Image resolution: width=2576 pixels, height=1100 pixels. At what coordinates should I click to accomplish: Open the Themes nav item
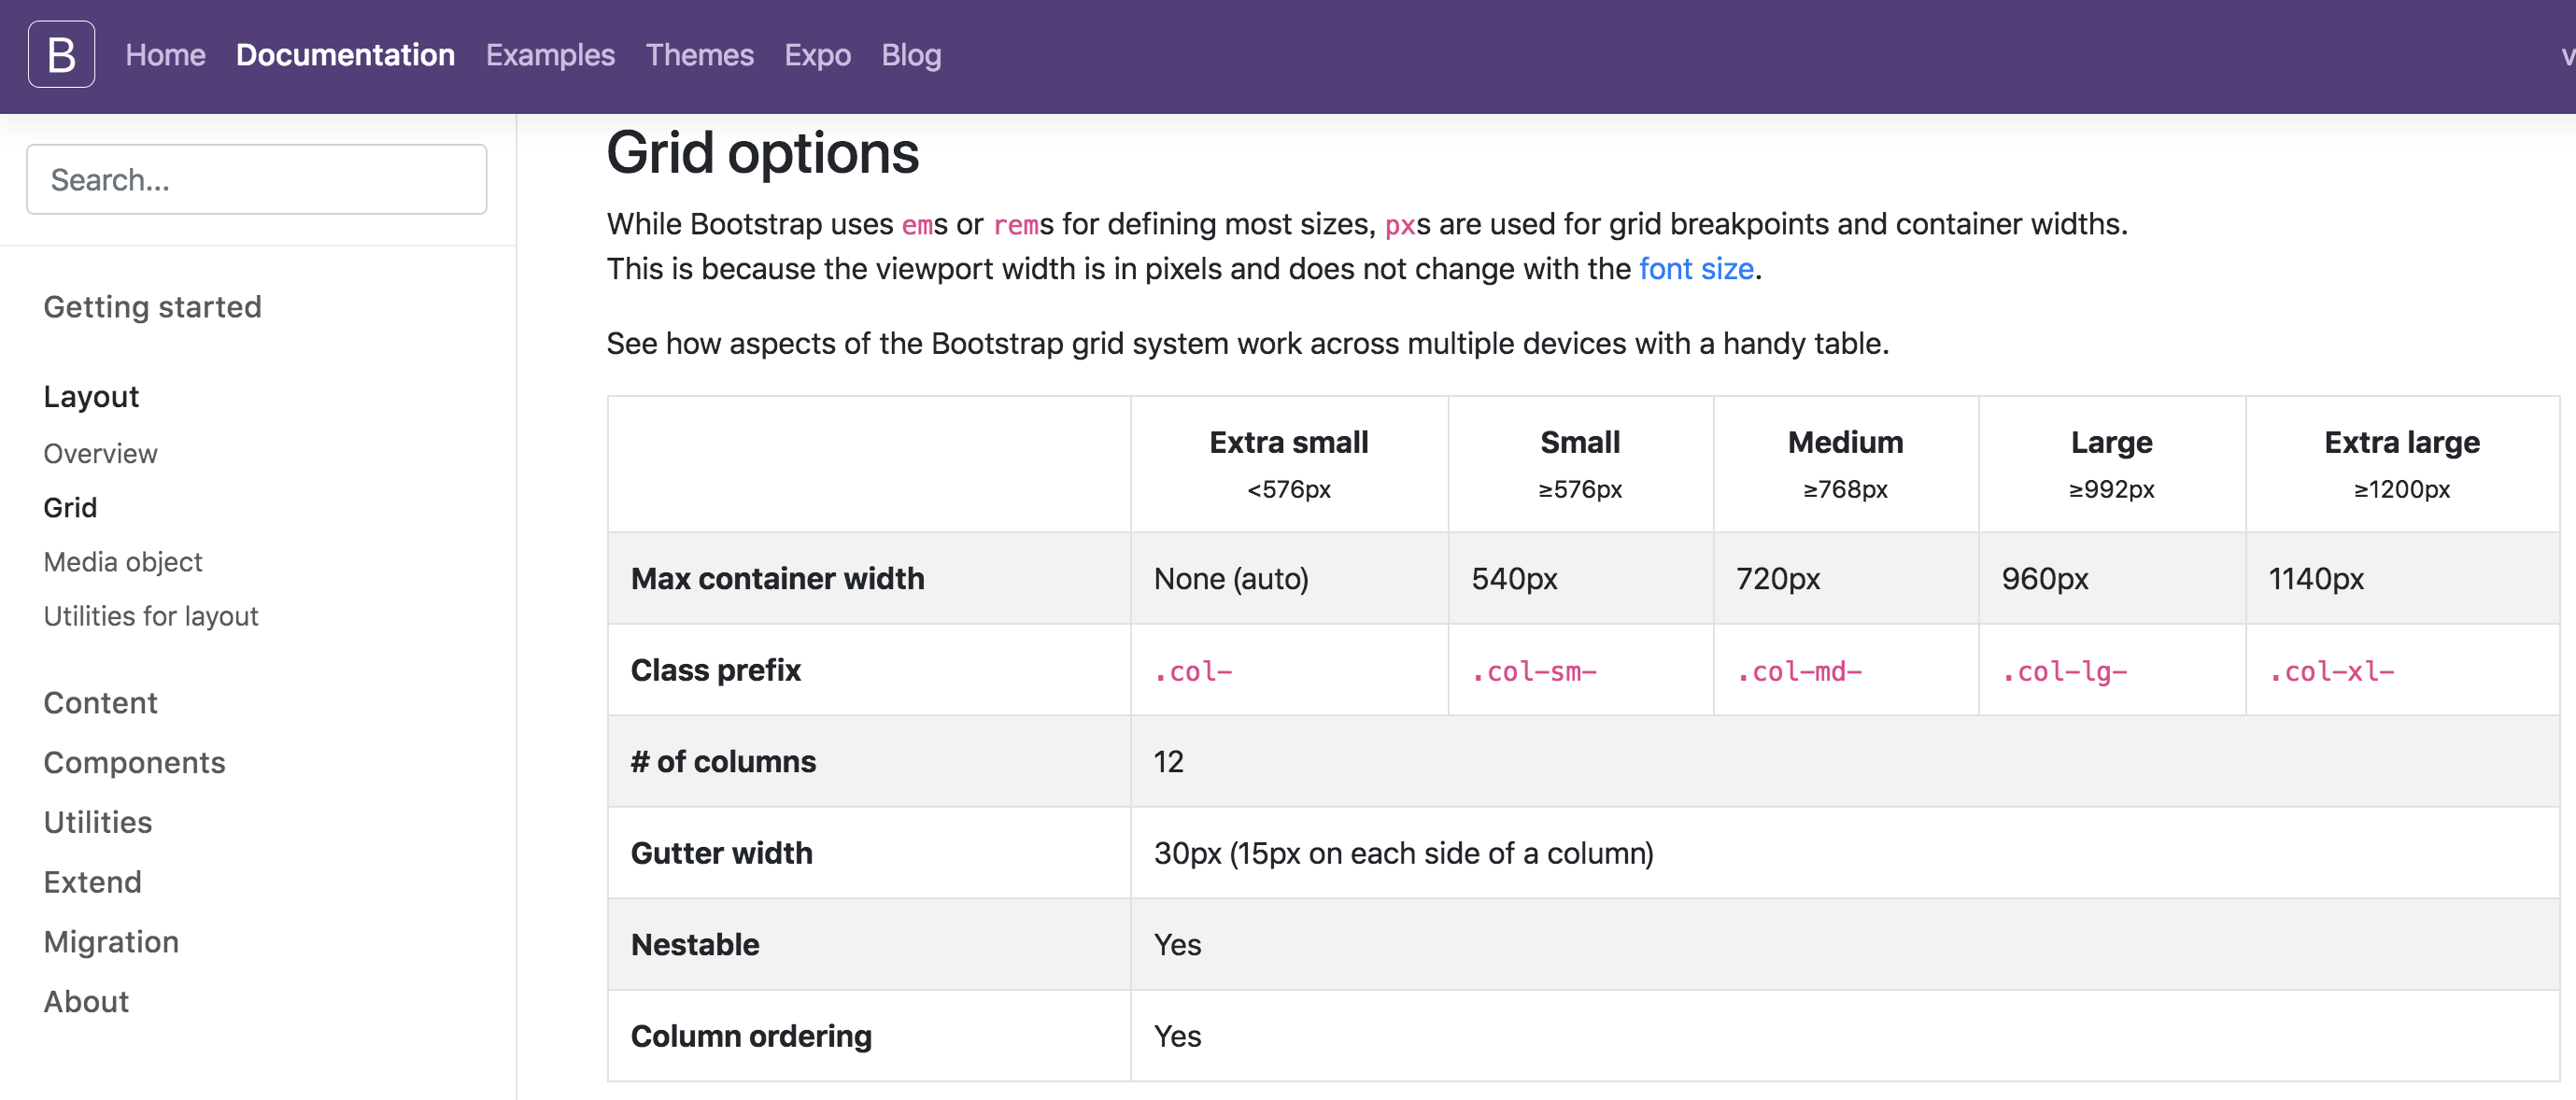tap(699, 55)
